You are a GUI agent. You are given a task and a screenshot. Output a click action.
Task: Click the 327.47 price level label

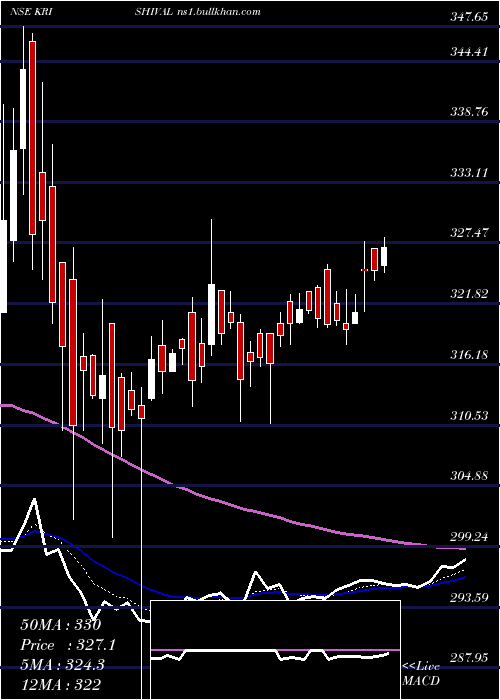pos(468,233)
